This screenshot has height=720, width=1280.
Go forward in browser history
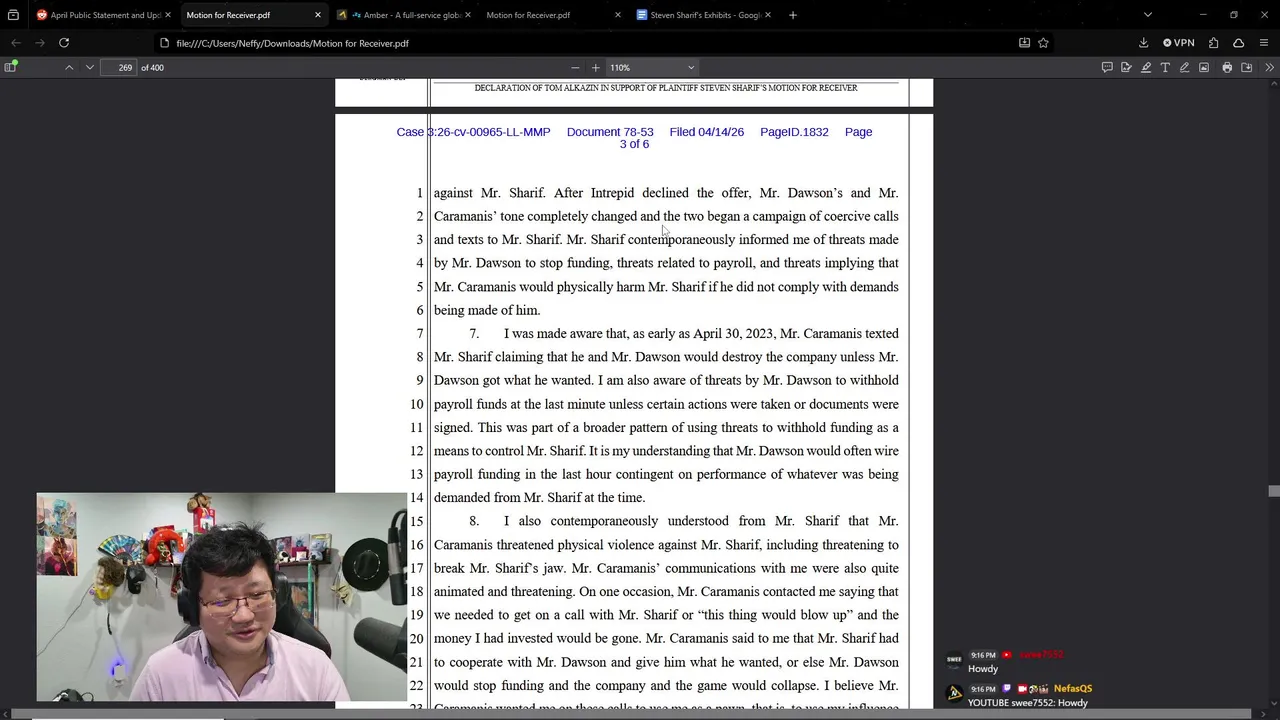(x=40, y=43)
